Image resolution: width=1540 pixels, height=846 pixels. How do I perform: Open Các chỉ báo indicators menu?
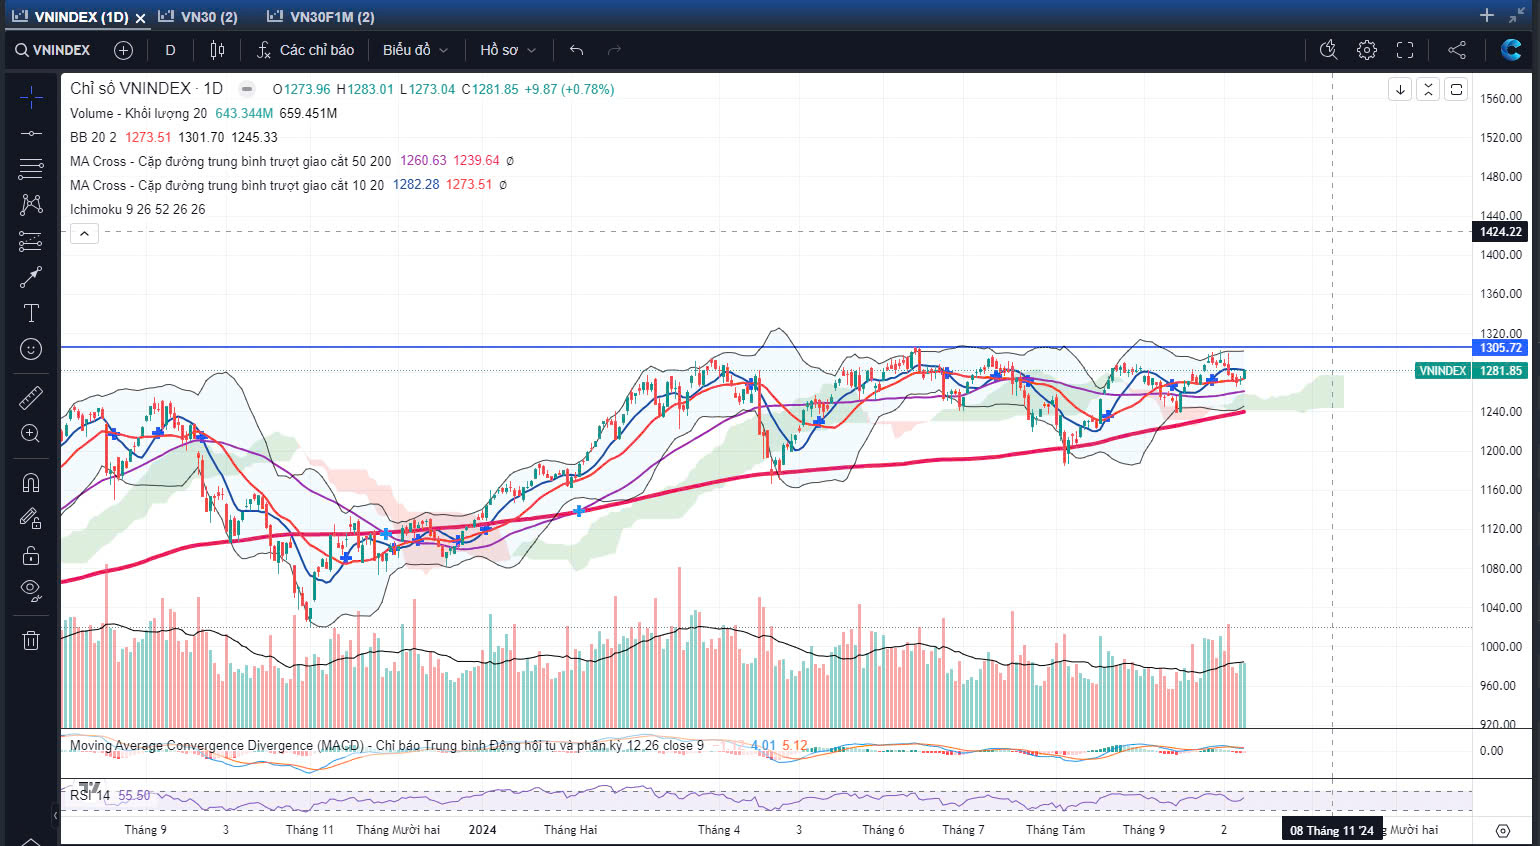point(305,50)
